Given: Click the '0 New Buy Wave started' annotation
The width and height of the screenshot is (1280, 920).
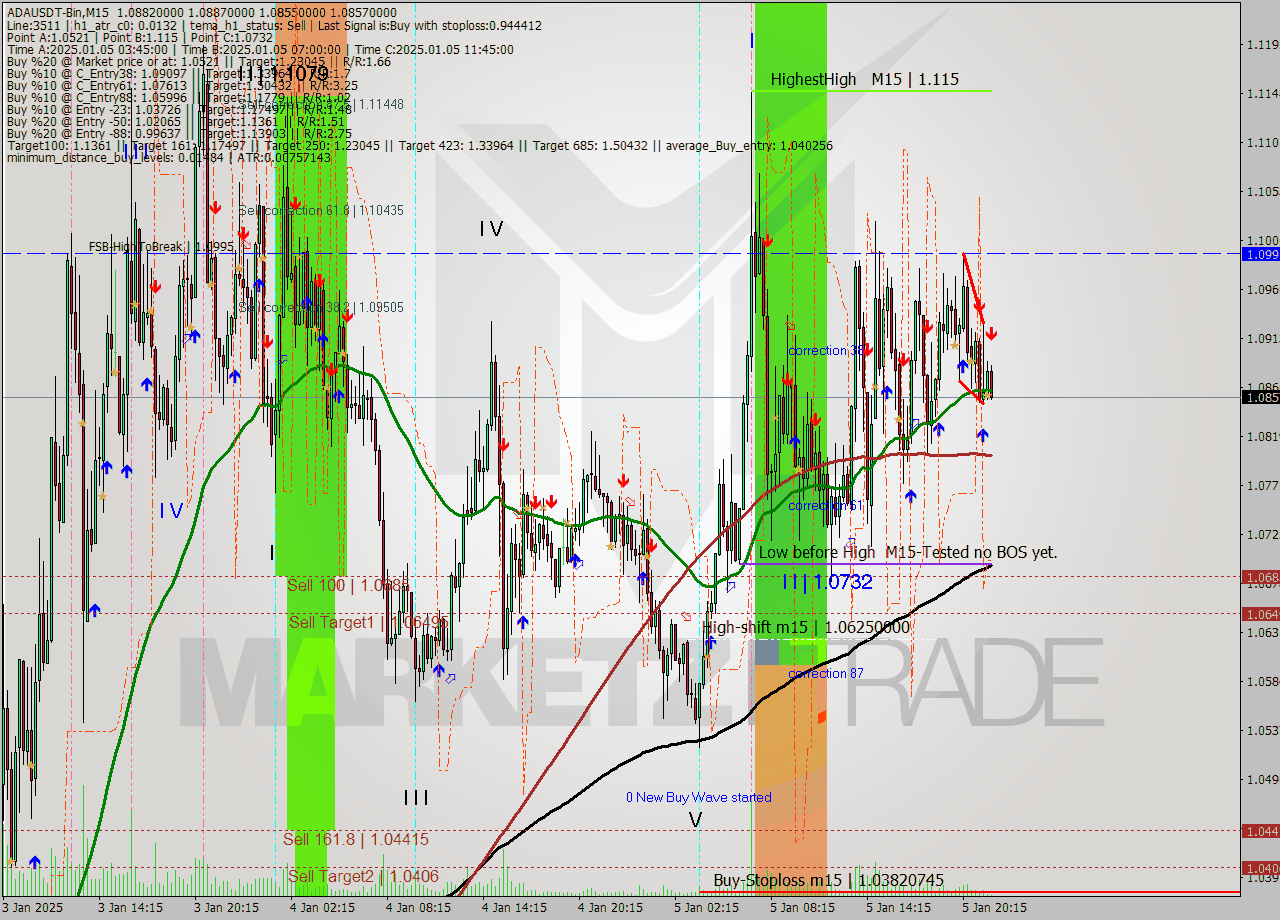Looking at the screenshot, I should pyautogui.click(x=698, y=797).
